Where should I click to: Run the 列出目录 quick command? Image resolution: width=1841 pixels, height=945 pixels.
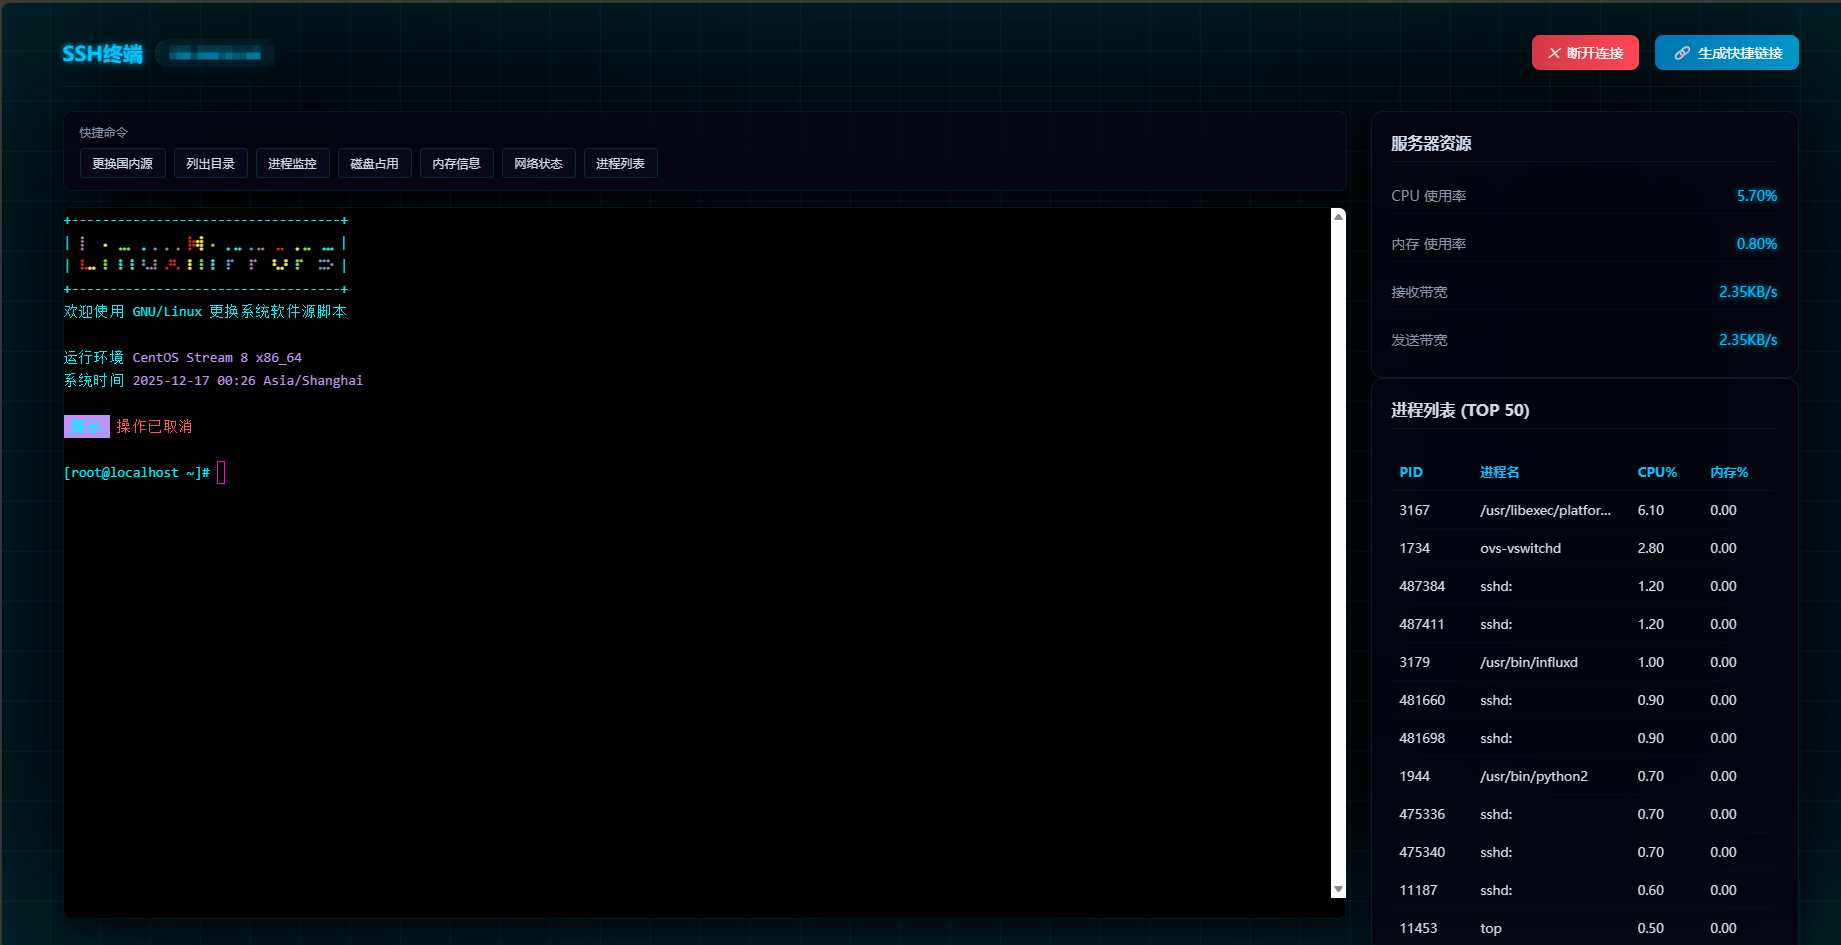pyautogui.click(x=211, y=164)
